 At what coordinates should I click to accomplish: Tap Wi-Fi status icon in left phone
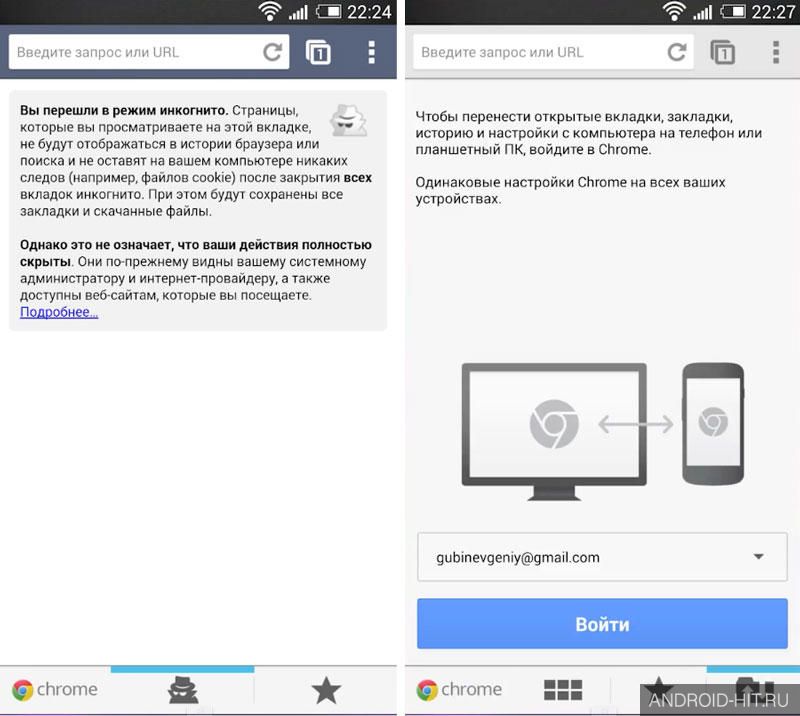(x=269, y=11)
